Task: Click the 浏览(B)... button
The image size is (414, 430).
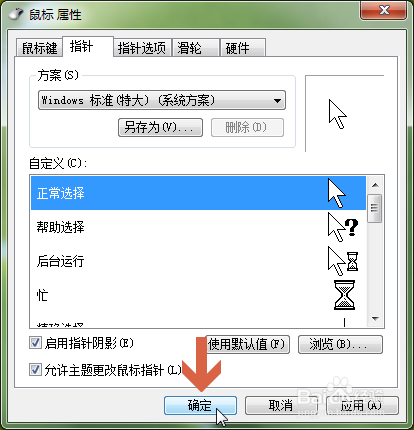Action: 340,344
